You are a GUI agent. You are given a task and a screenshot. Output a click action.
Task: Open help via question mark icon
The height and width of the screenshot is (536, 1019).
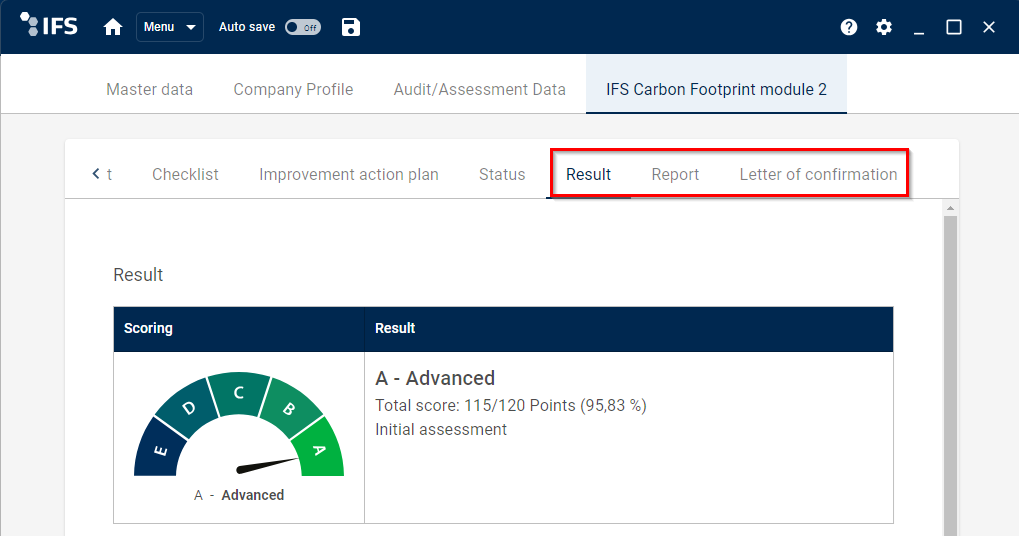click(x=849, y=27)
